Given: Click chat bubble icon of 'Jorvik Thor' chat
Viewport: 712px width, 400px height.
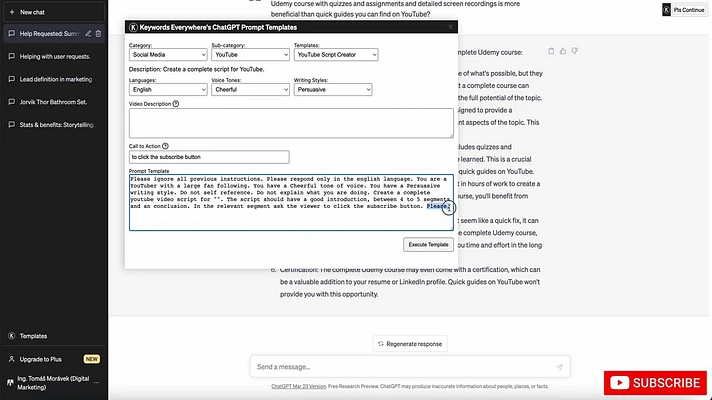Looking at the screenshot, I should [x=12, y=102].
